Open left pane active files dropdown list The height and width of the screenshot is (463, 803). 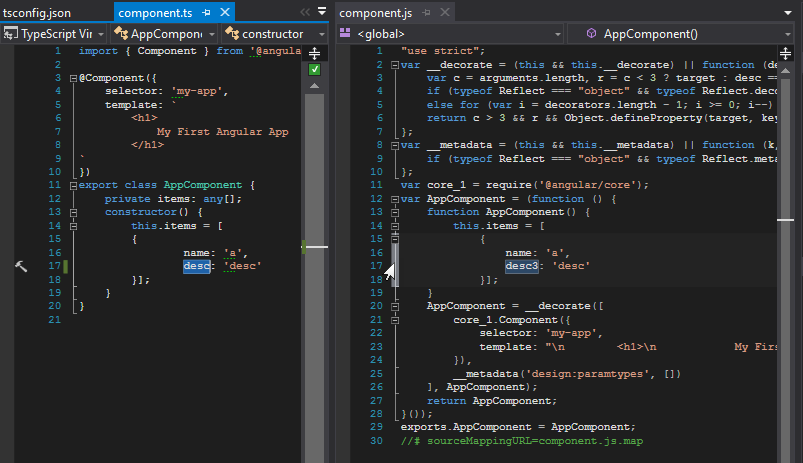pos(321,13)
